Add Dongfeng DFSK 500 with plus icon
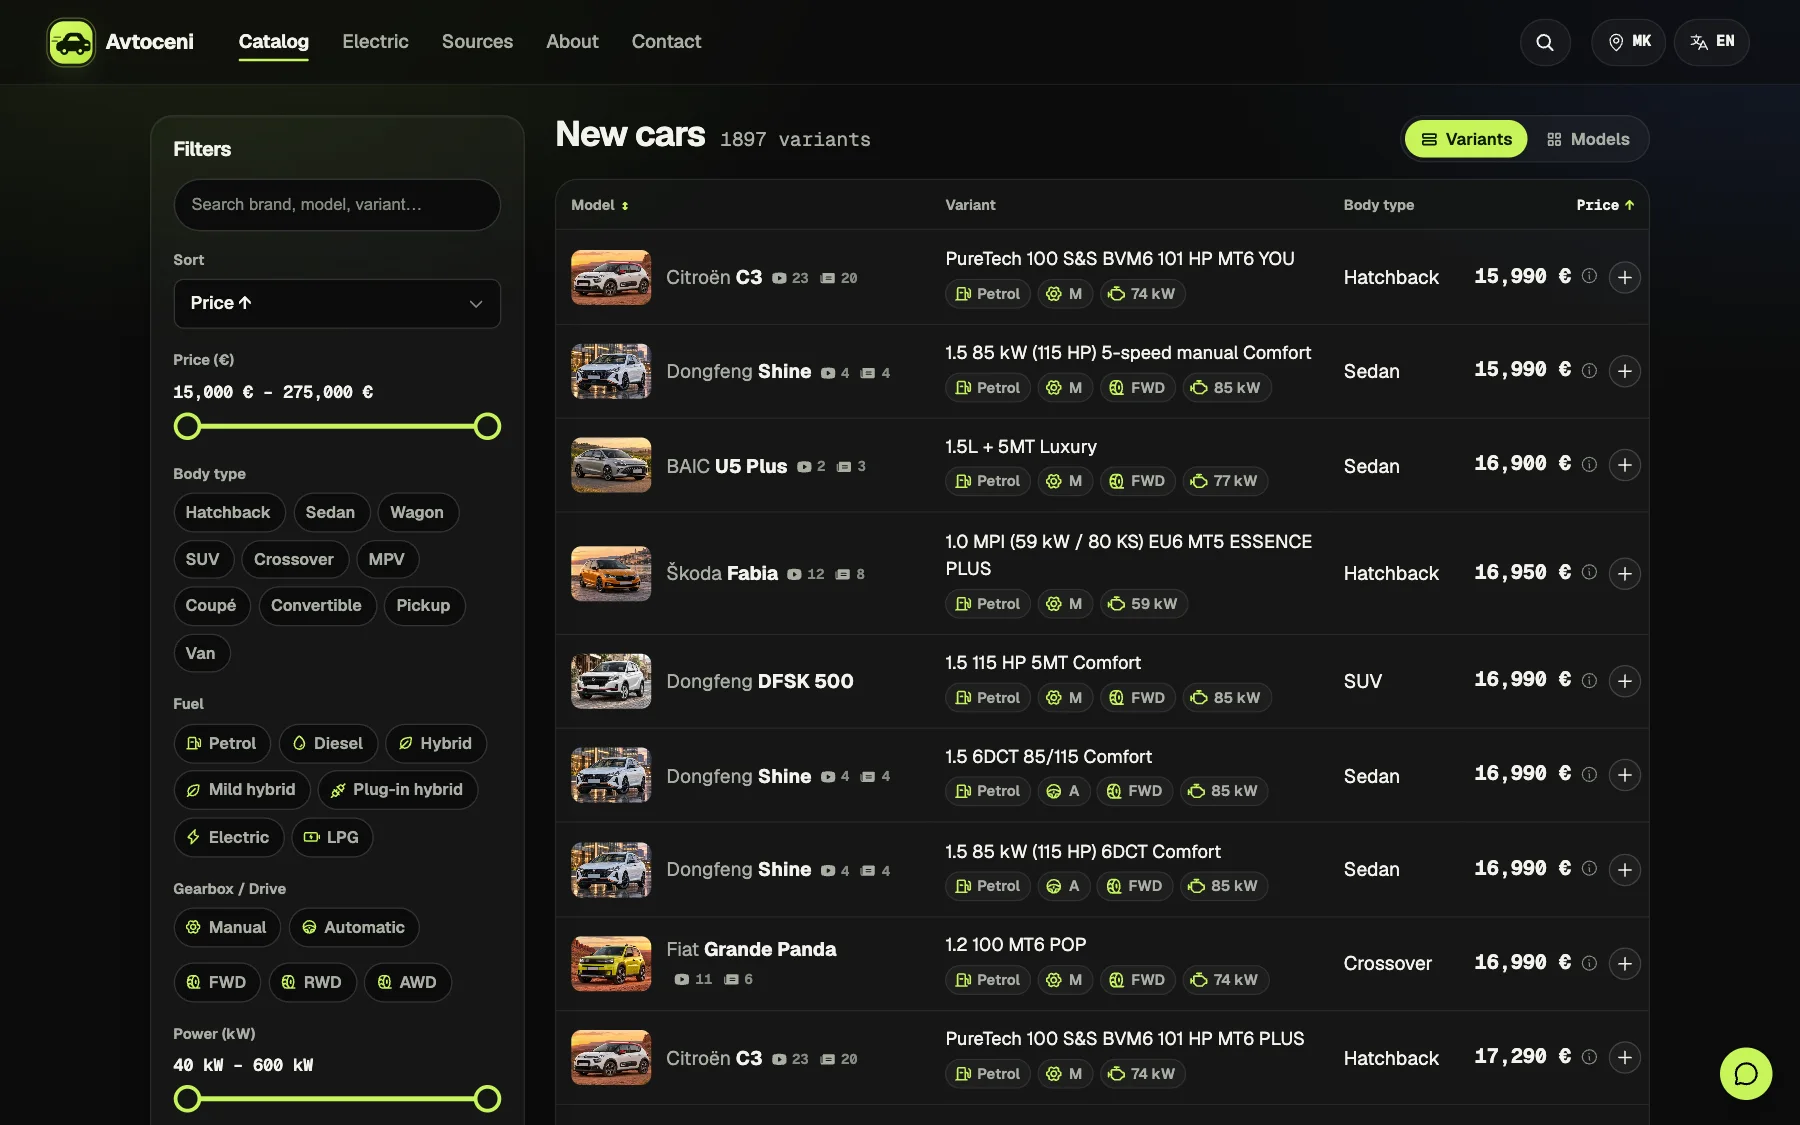Screen dimensions: 1800x1125 click(1625, 681)
